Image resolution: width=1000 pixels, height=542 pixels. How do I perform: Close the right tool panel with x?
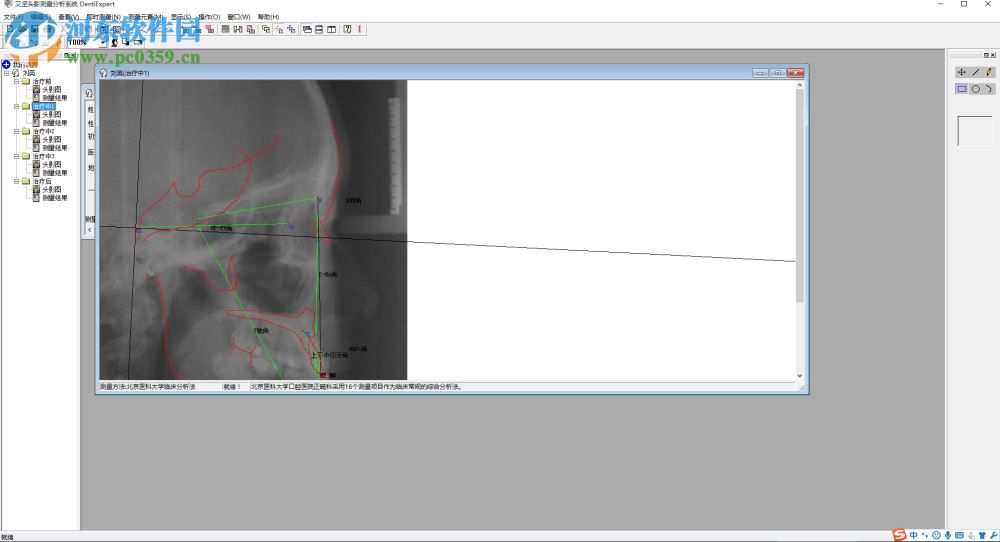pos(993,55)
